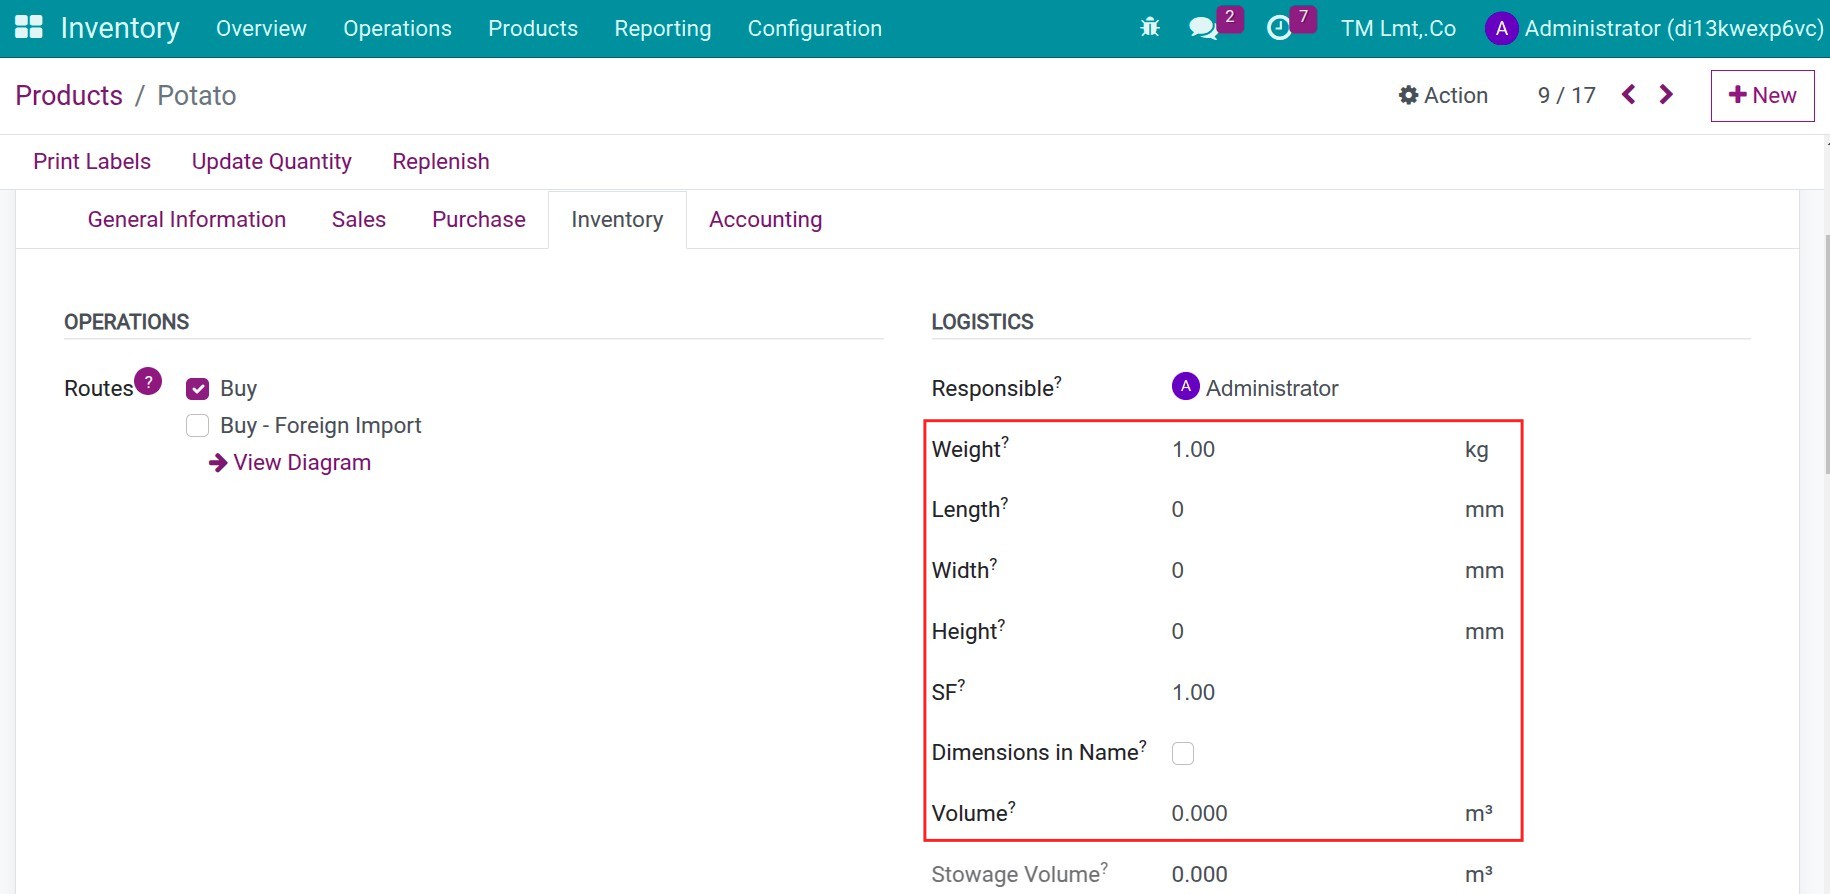Open the Reporting menu
Image resolution: width=1830 pixels, height=894 pixels.
pyautogui.click(x=663, y=28)
